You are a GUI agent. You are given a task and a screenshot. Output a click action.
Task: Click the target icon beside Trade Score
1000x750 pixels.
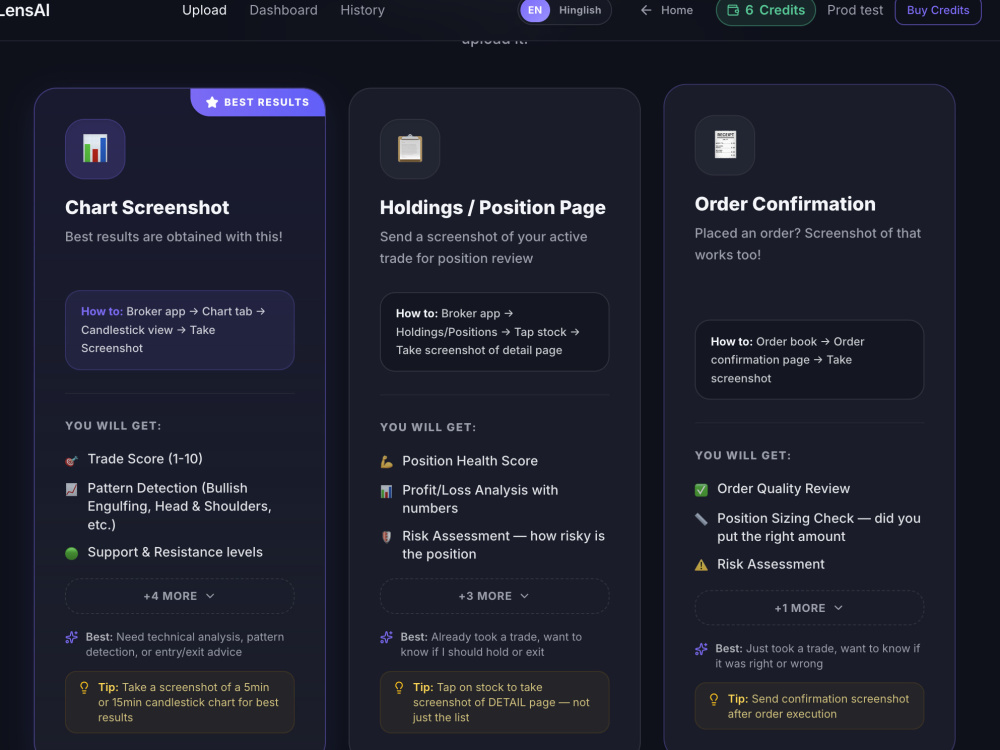coord(71,460)
